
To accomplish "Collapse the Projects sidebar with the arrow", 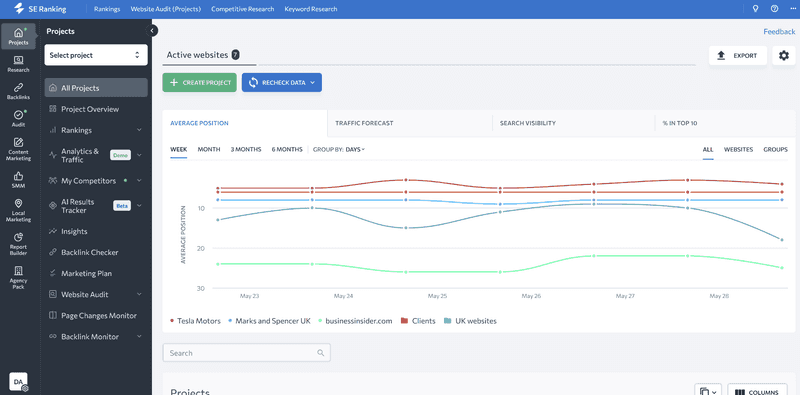I will pos(152,31).
